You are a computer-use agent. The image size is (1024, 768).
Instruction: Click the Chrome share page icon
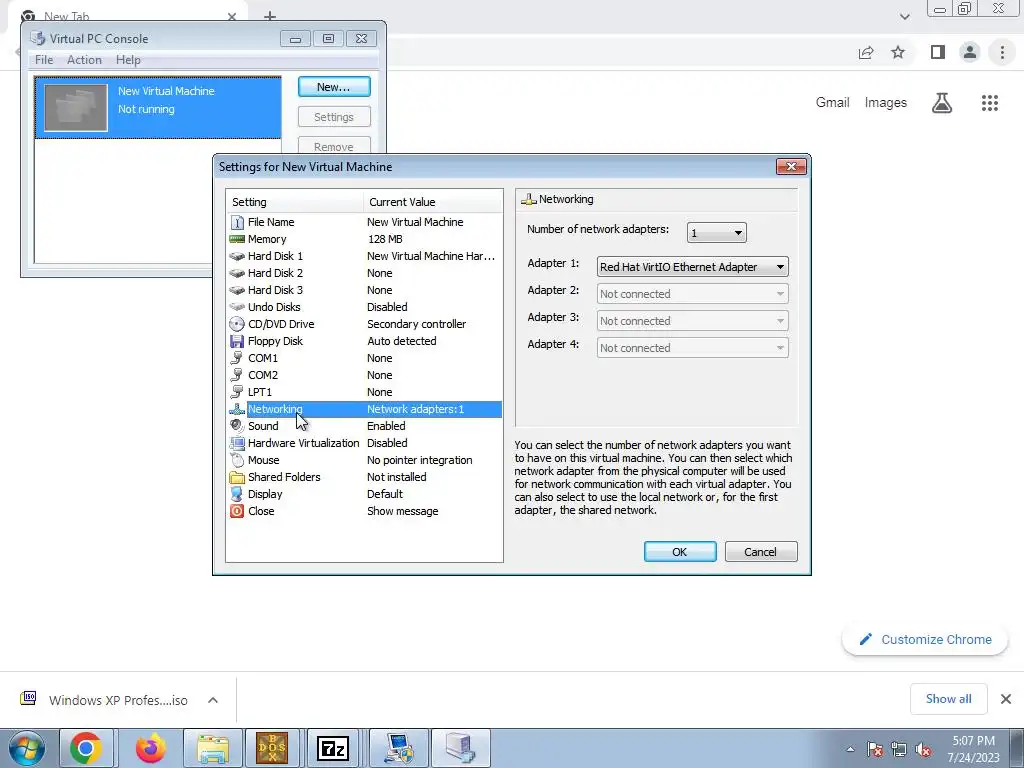pos(866,52)
